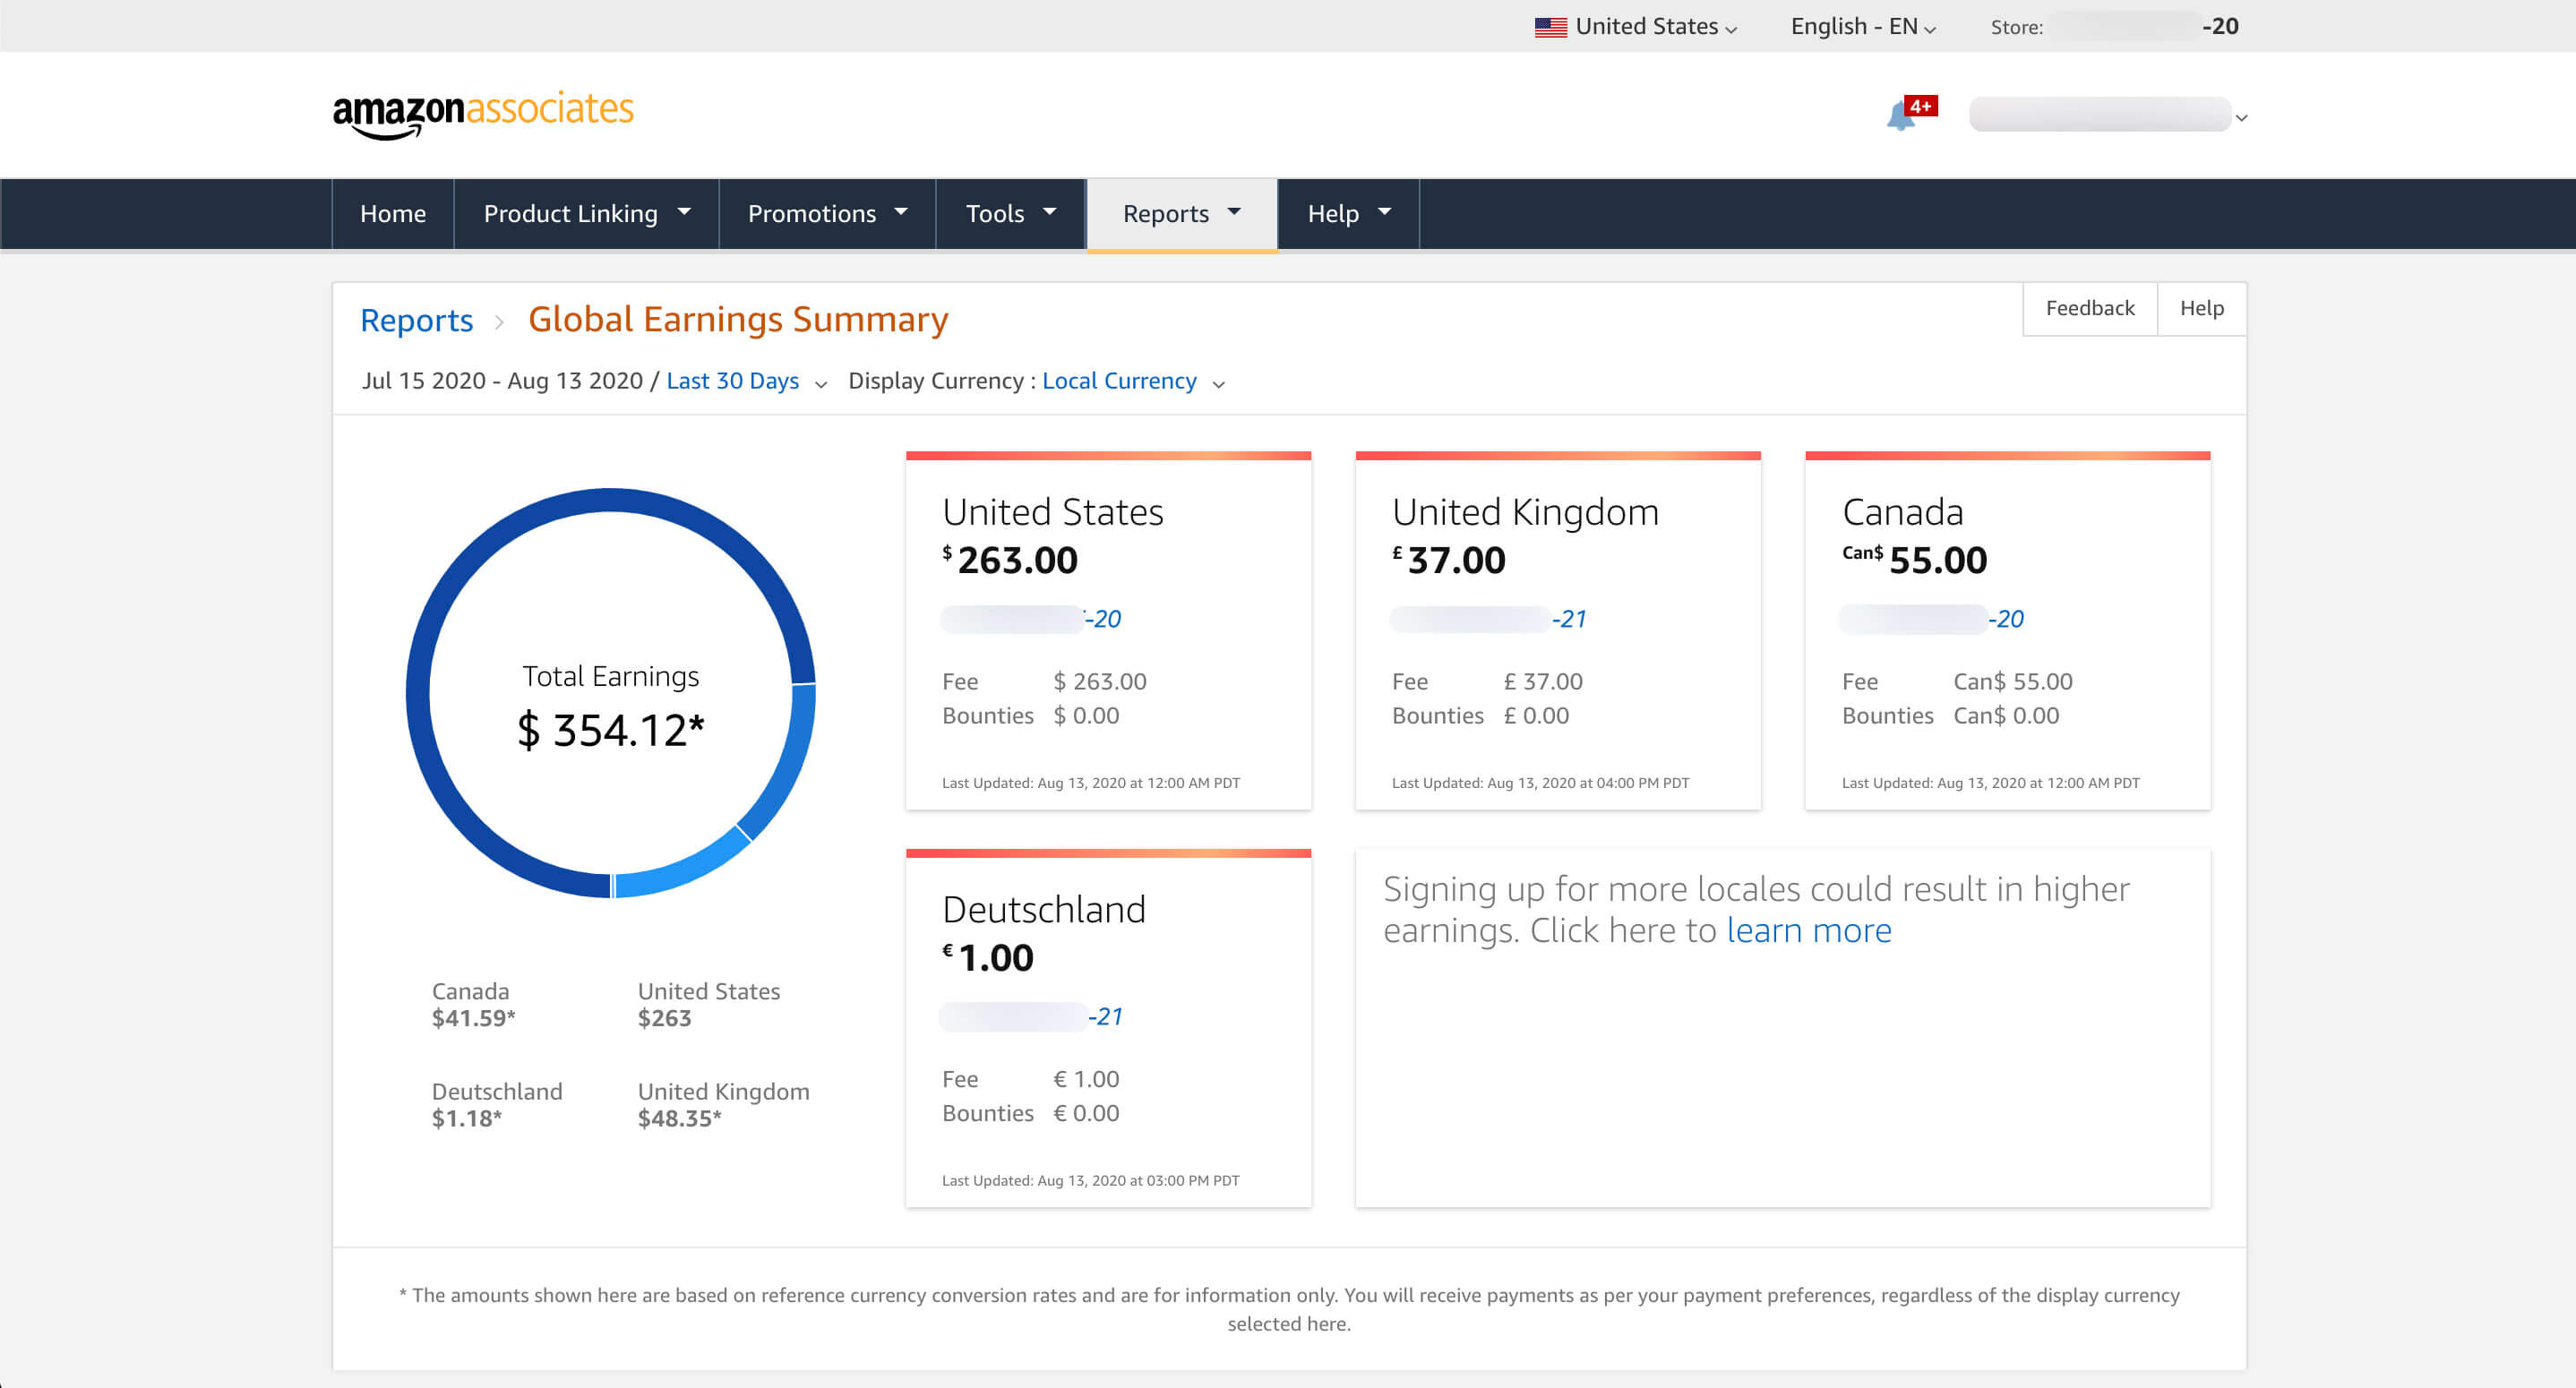Click the Reports breadcrumb link
The height and width of the screenshot is (1388, 2576).
(x=416, y=320)
